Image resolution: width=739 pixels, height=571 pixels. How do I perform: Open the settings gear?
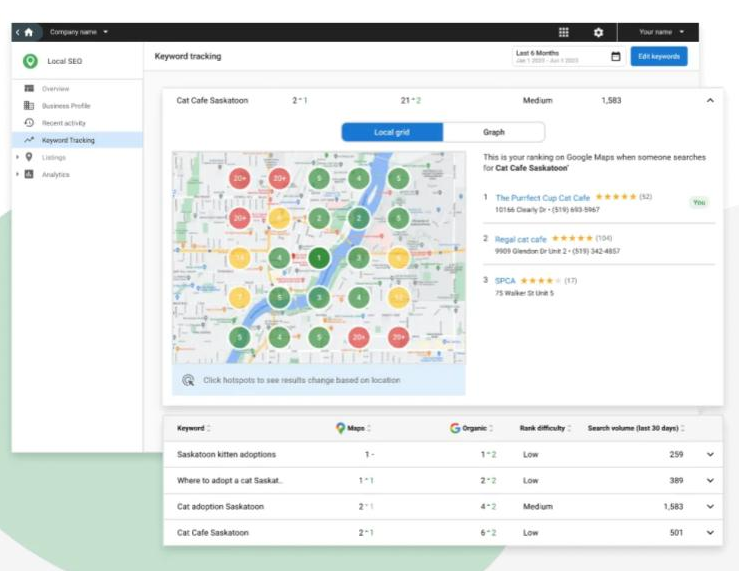598,32
